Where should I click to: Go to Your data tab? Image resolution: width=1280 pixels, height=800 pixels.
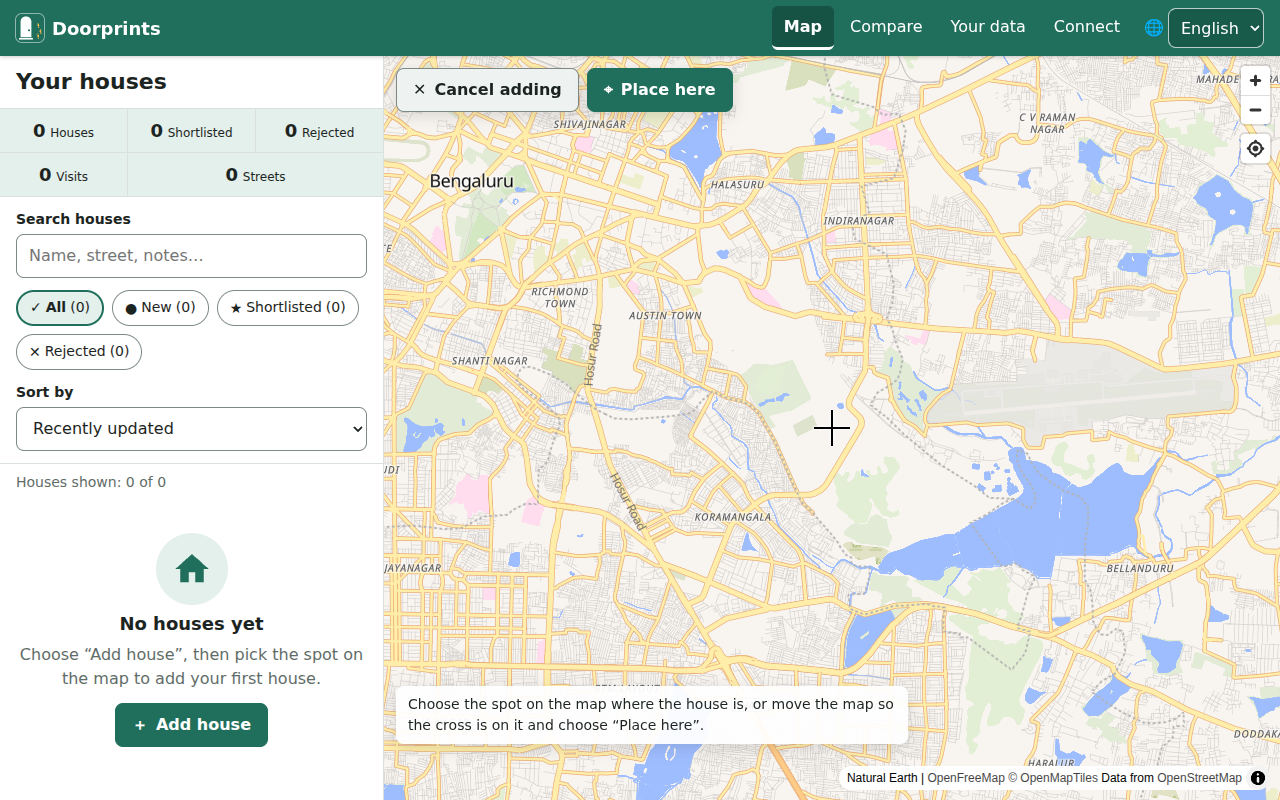pos(988,27)
